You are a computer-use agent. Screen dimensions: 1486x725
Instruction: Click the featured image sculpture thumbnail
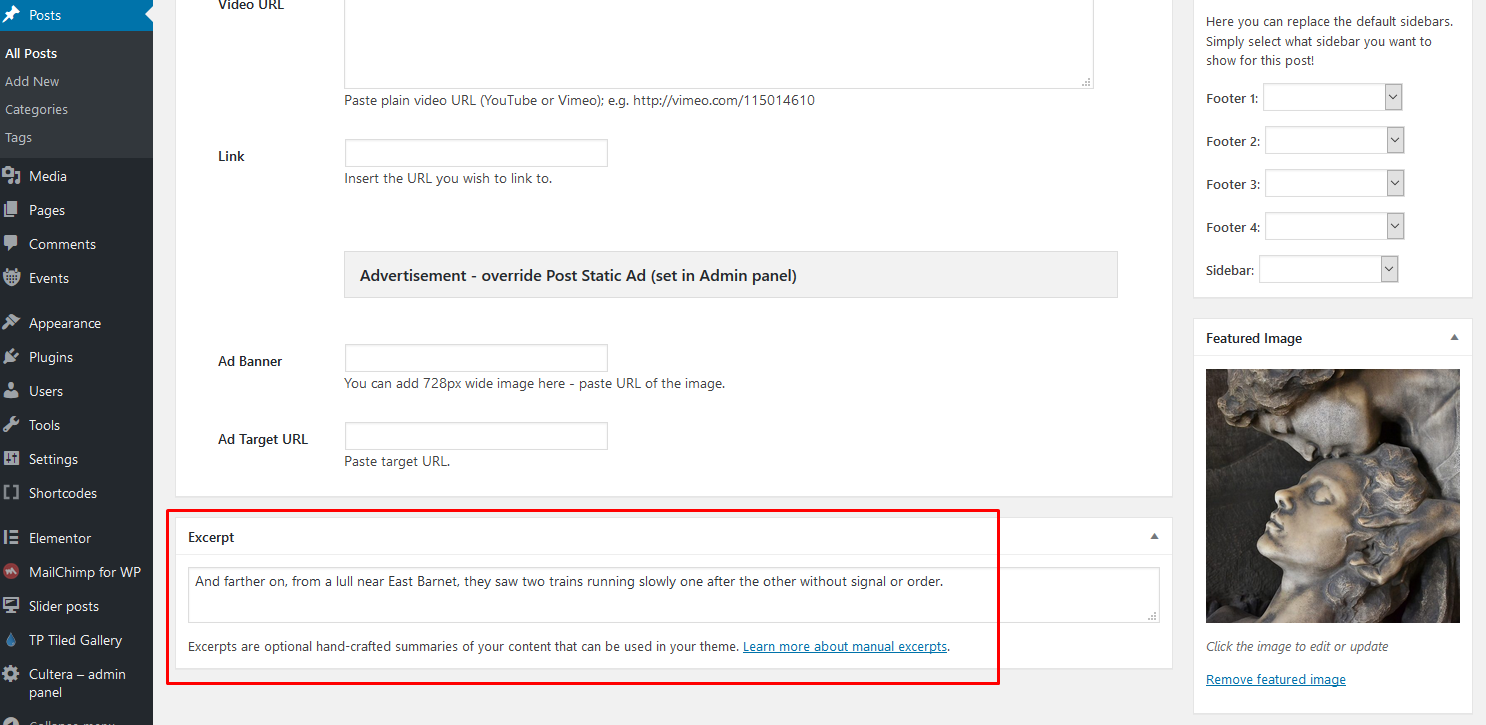1332,496
